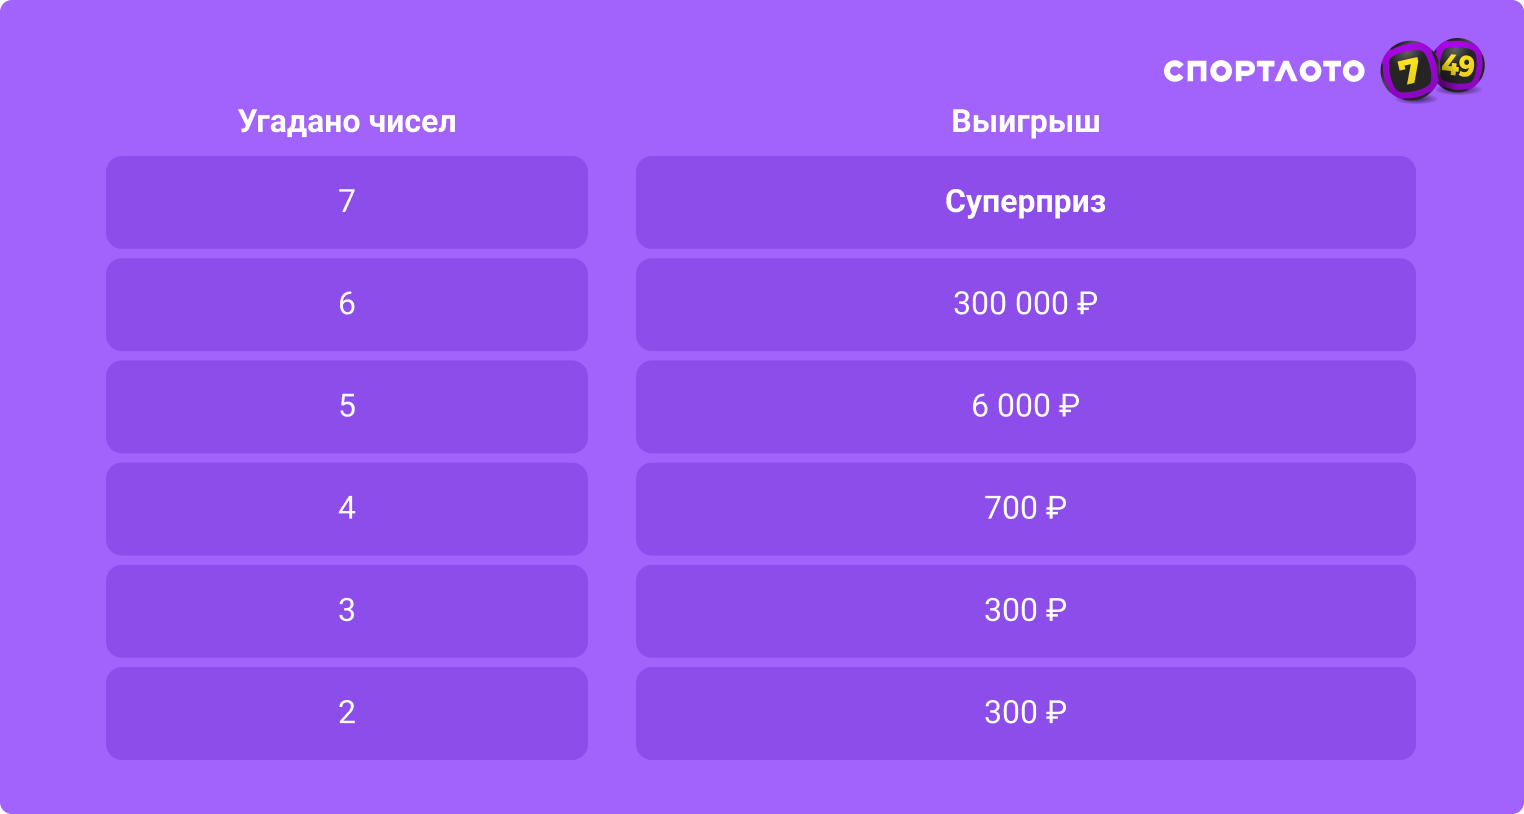Viewport: 1524px width, 814px height.
Task: Click the 6 guessed numbers cell
Action: click(x=347, y=304)
